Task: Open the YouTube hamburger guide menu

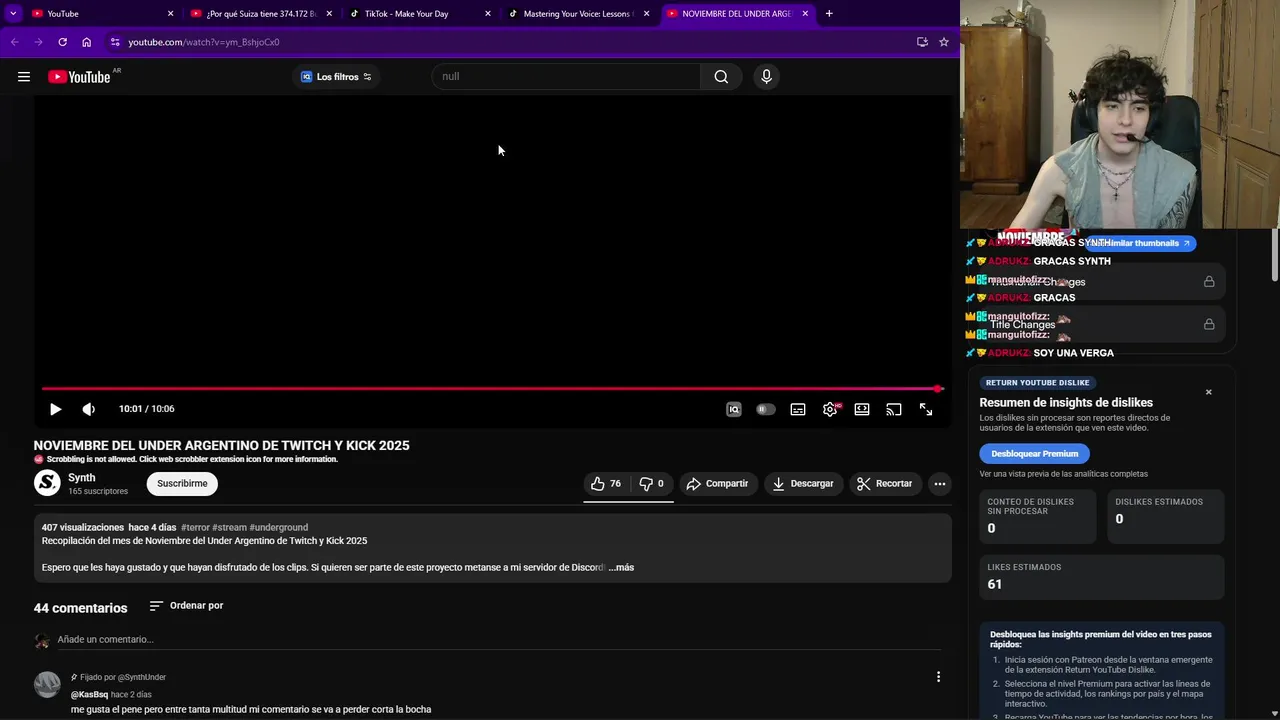Action: pyautogui.click(x=24, y=77)
